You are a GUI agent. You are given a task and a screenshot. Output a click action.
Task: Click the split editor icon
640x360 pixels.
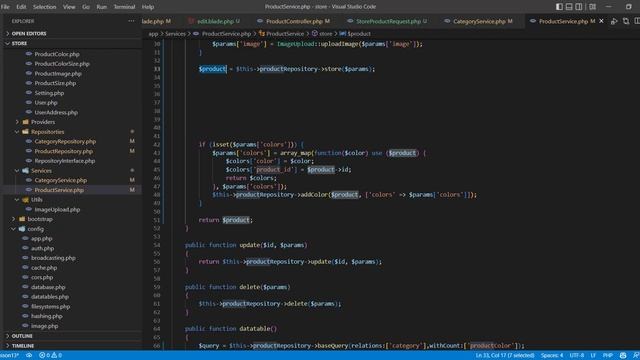[x=637, y=21]
